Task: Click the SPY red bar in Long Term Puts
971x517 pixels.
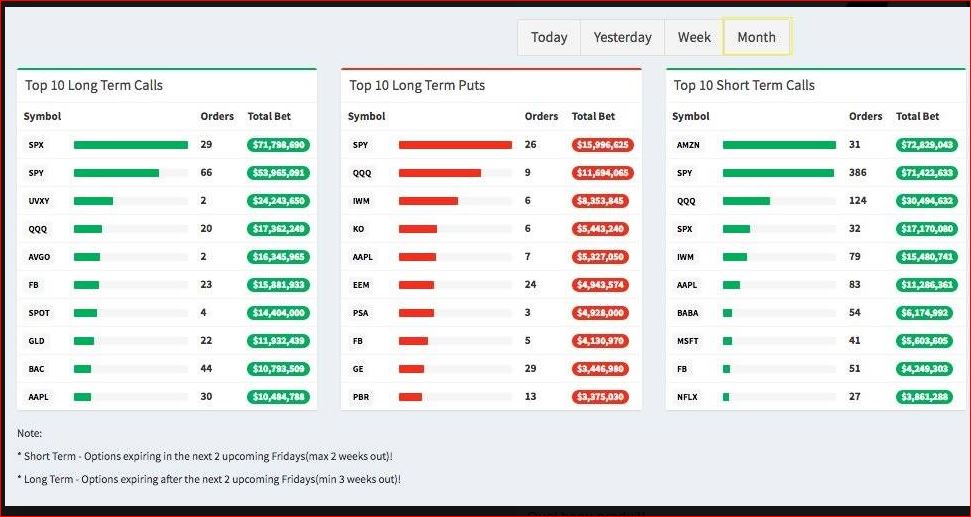Action: coord(455,145)
